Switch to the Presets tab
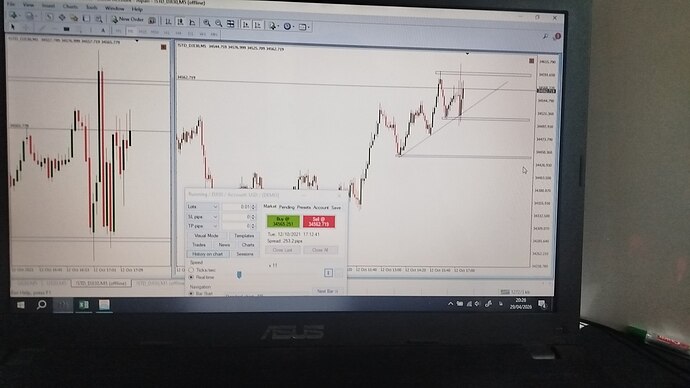 pos(304,207)
